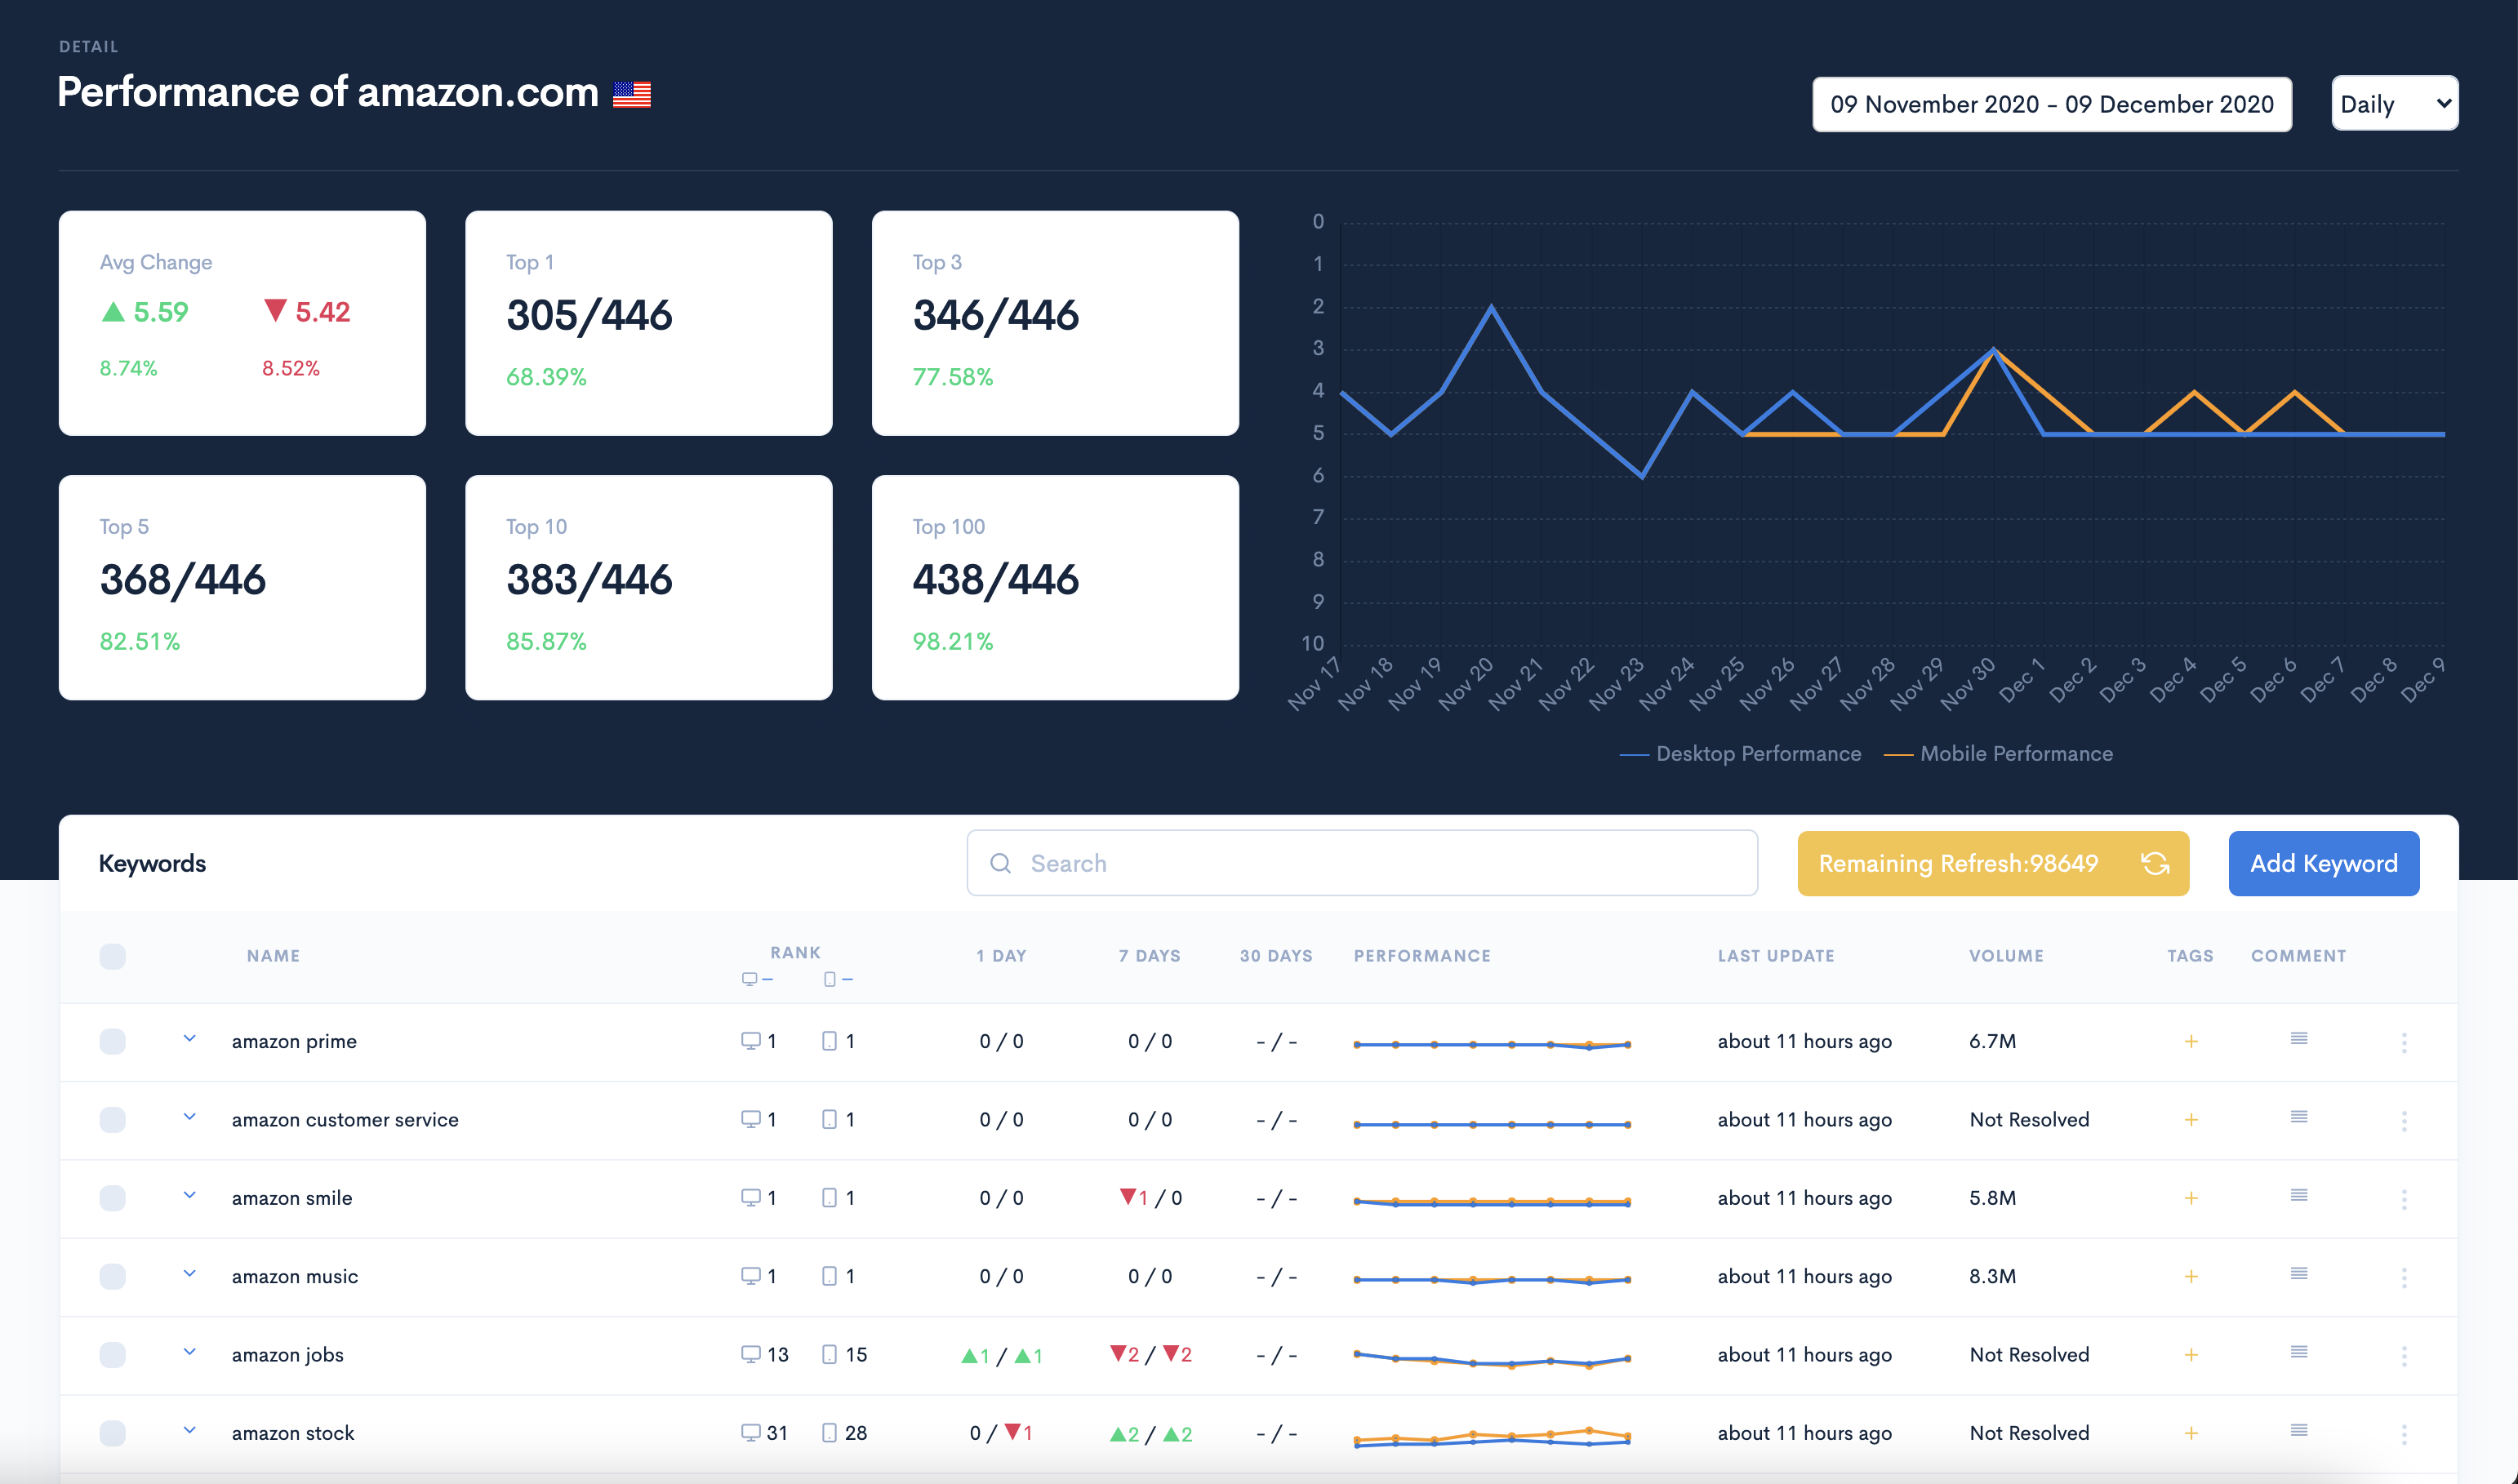Add tag to amazon jobs row
Viewport: 2518px width, 1484px height.
(x=2190, y=1354)
